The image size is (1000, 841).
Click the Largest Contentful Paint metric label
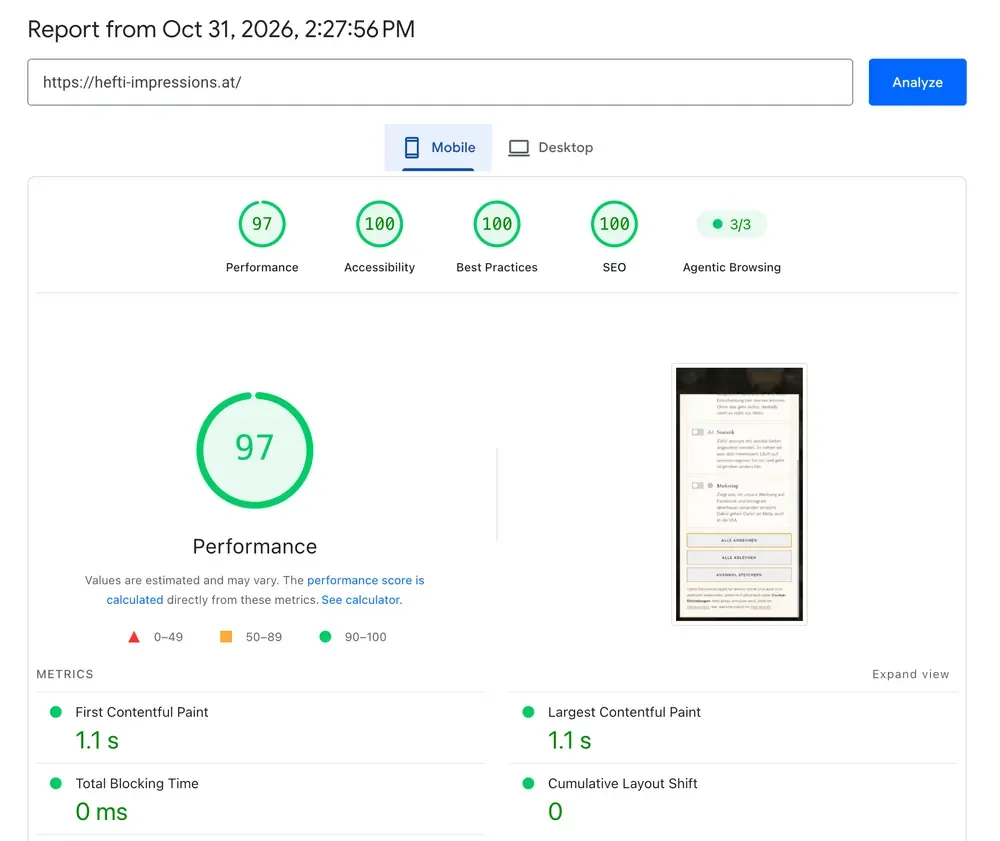624,712
